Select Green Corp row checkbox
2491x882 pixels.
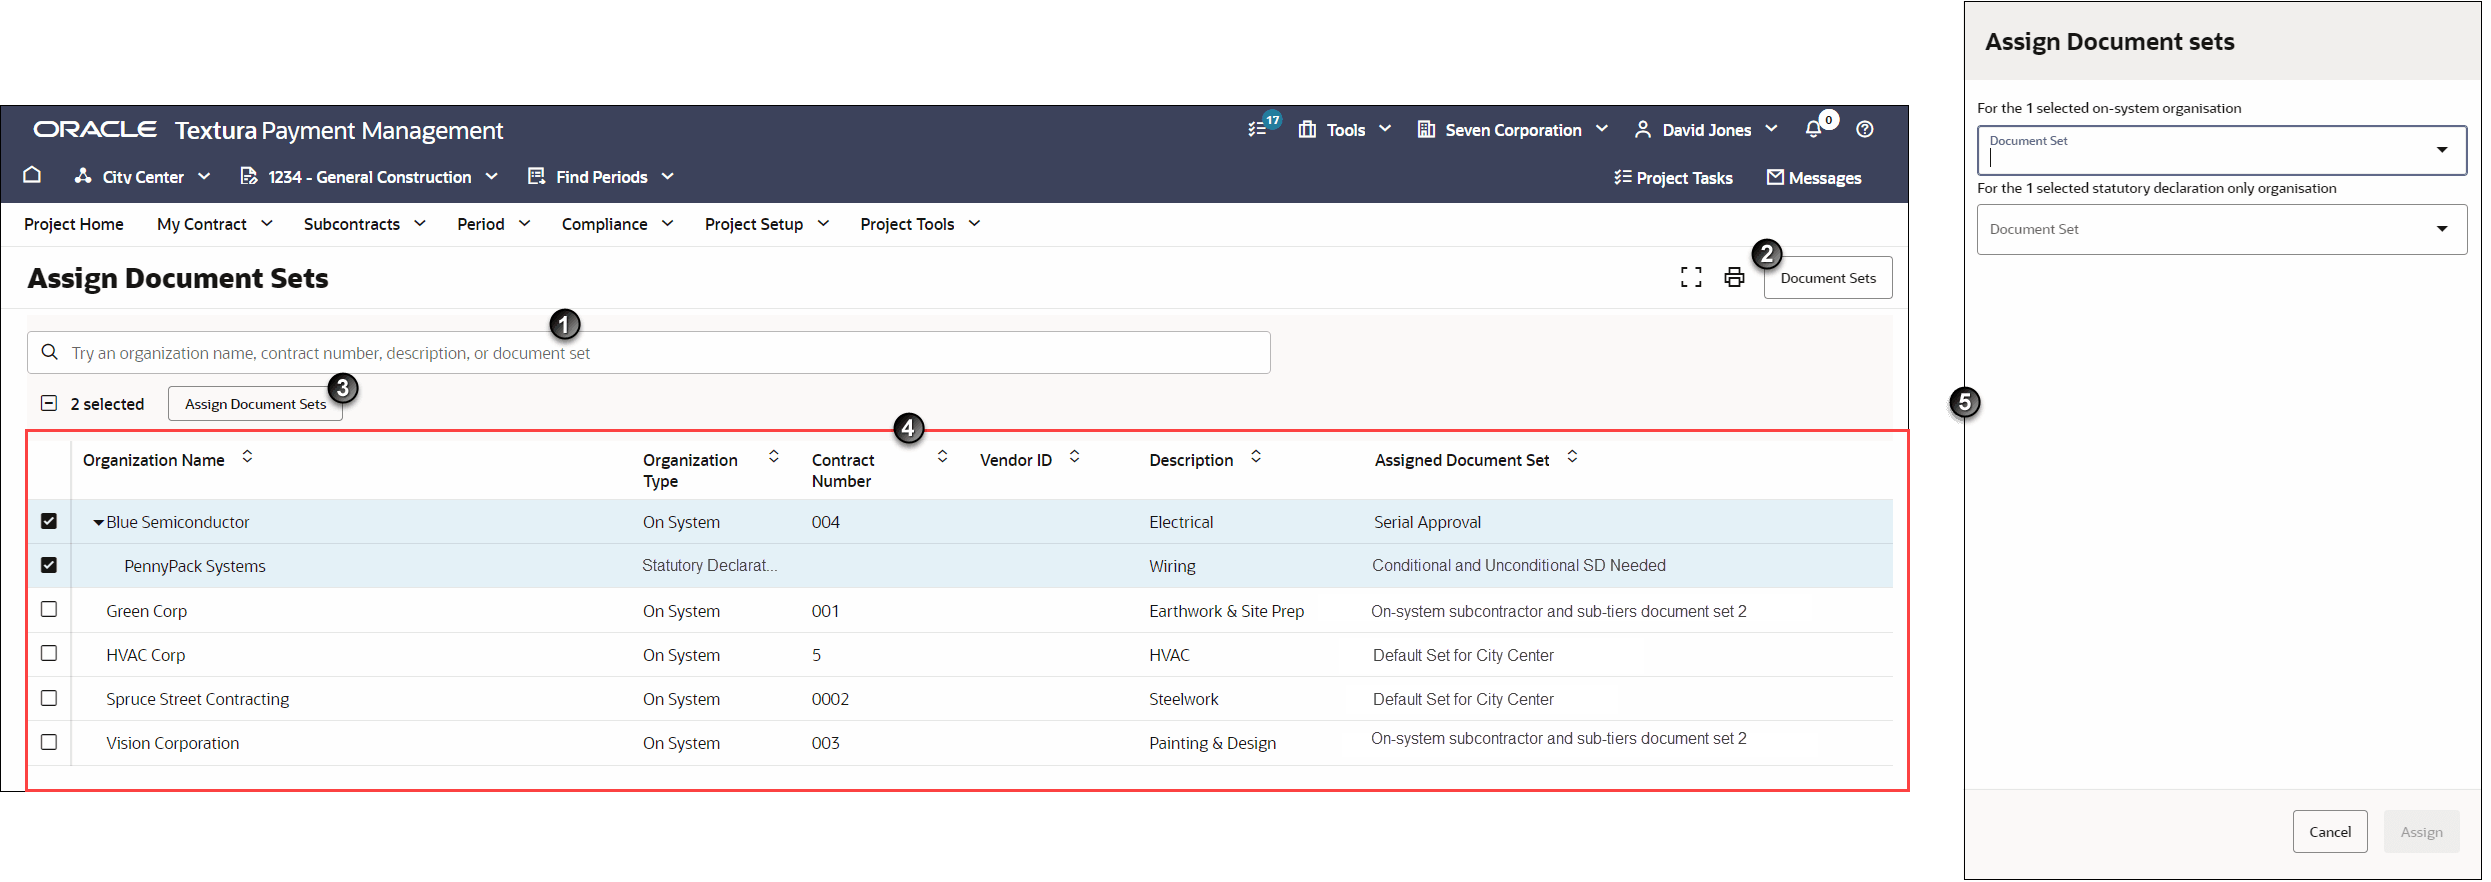pos(49,609)
